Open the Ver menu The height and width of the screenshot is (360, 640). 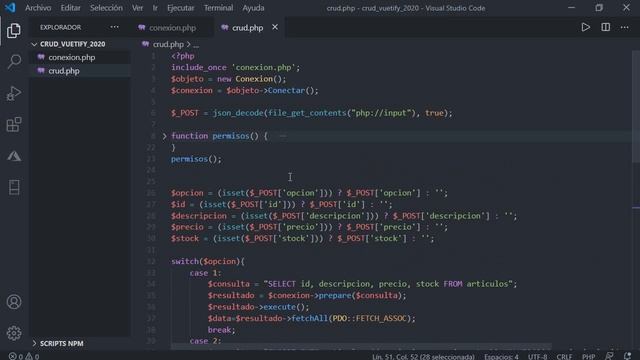coord(138,8)
